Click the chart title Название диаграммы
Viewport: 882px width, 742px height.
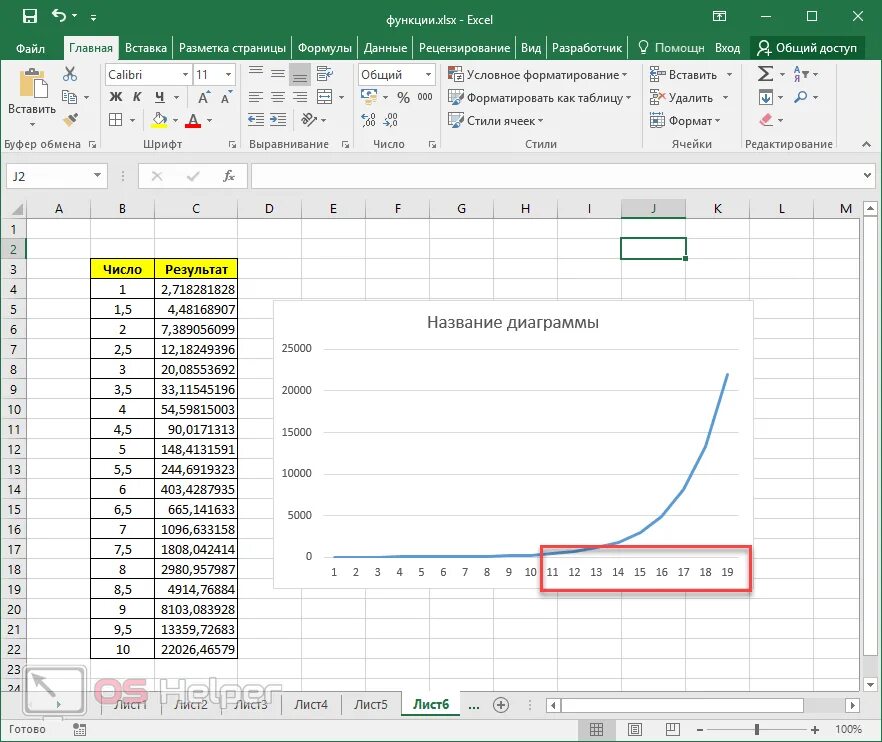point(512,322)
